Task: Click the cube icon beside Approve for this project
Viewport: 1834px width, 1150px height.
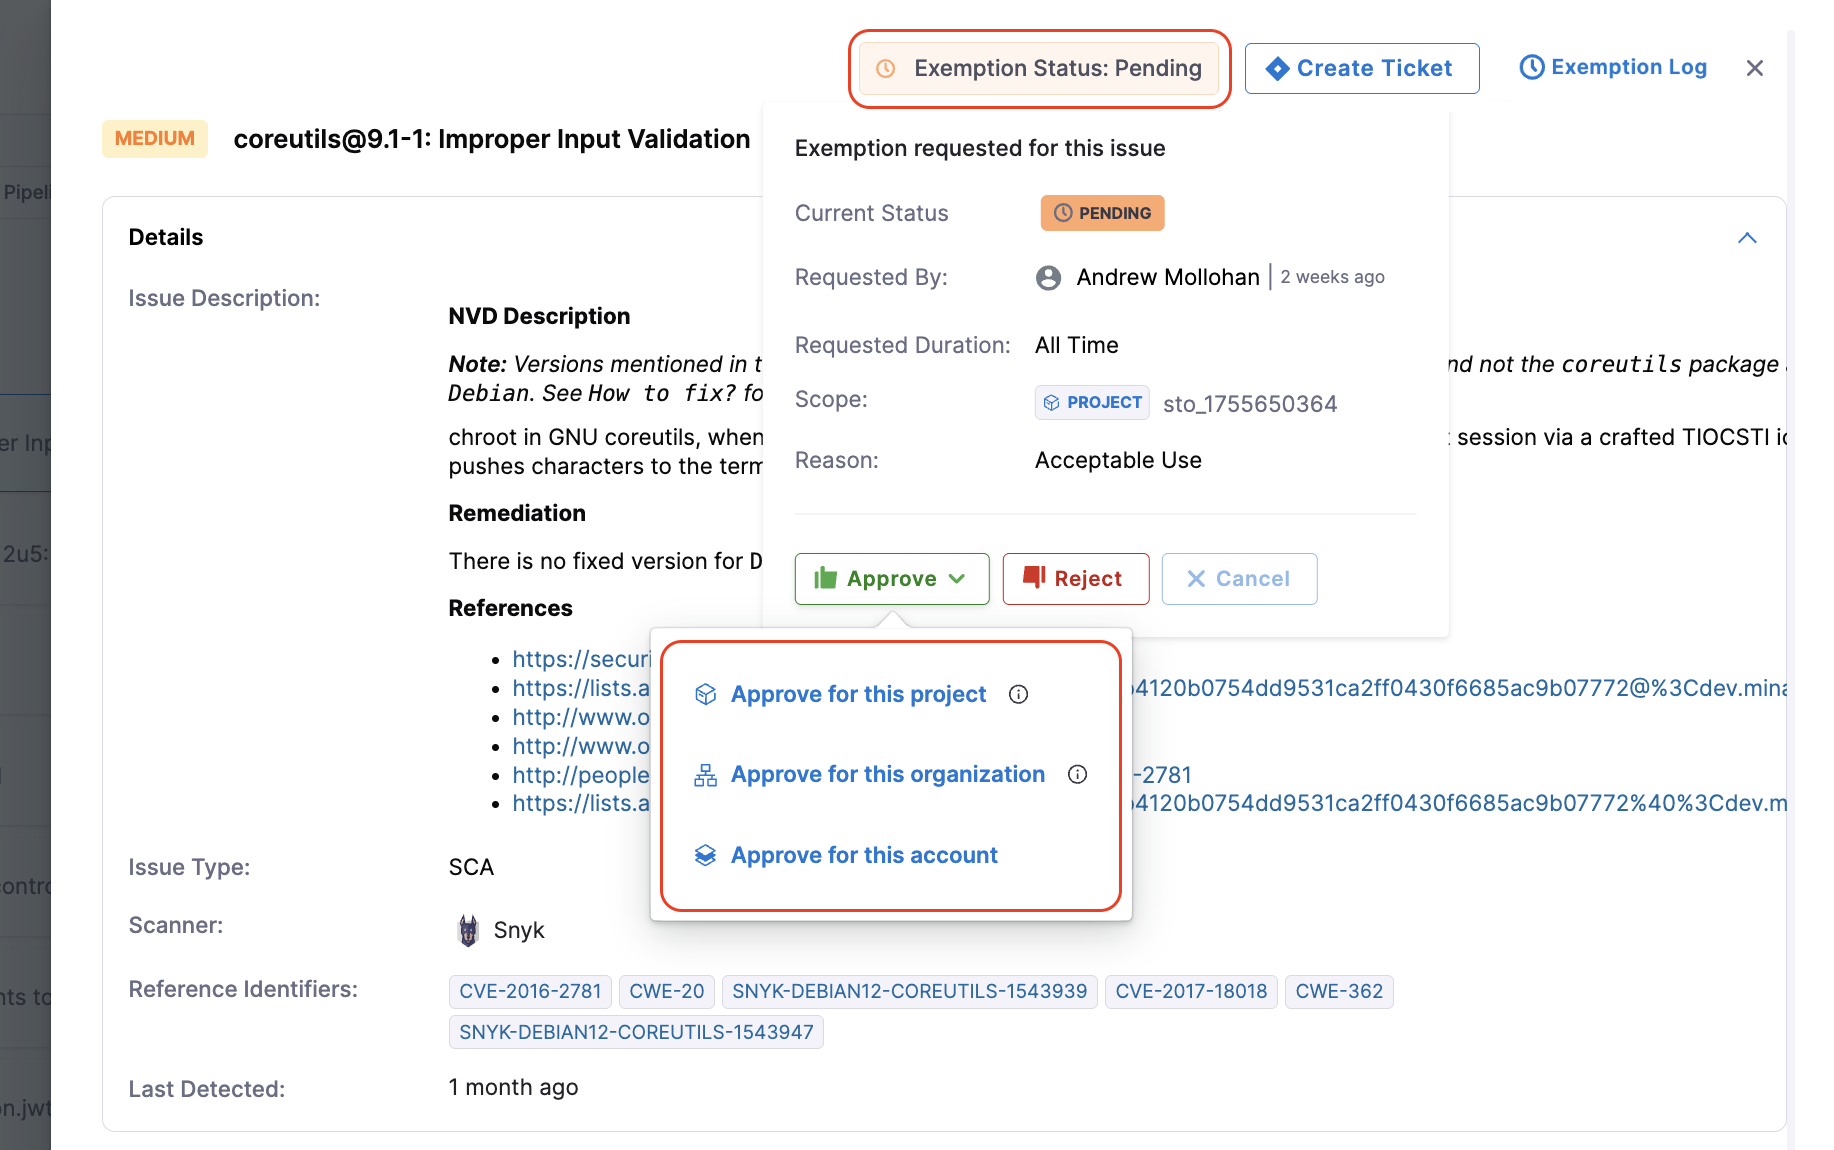Action: click(x=706, y=694)
